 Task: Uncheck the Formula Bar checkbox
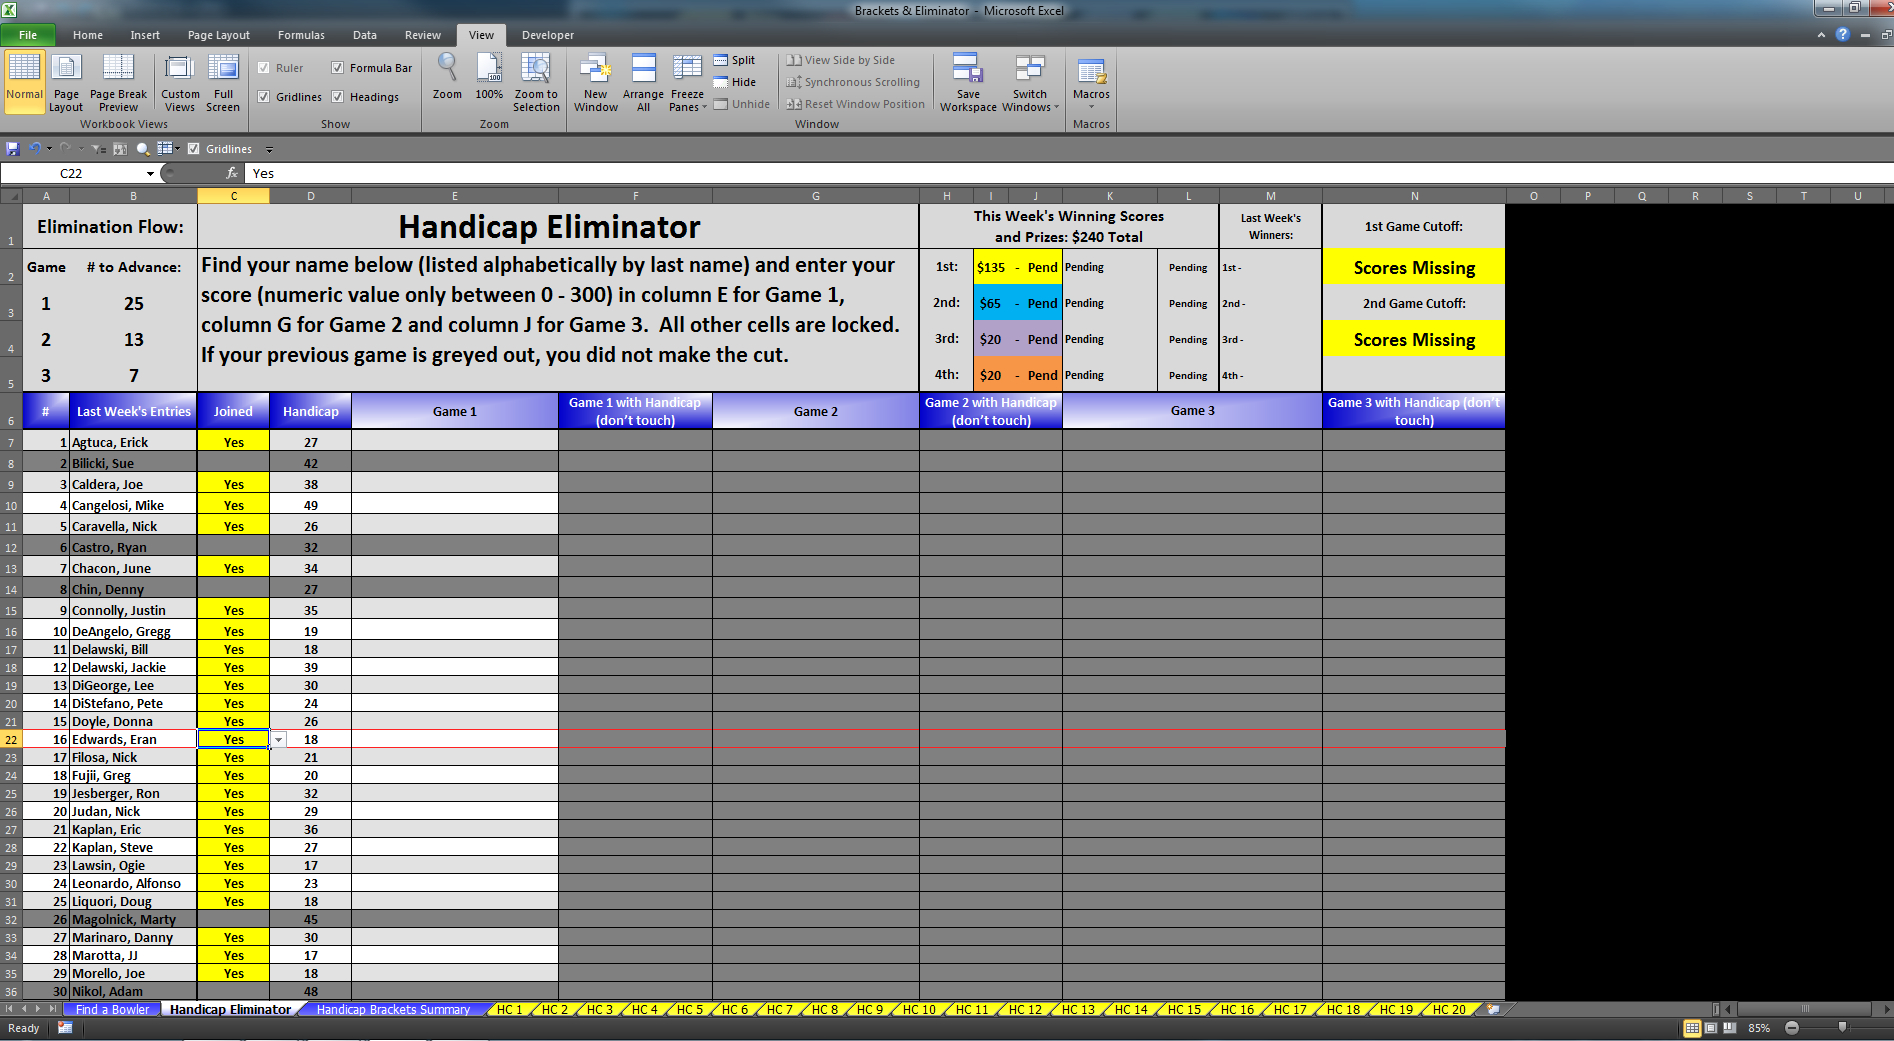point(338,68)
